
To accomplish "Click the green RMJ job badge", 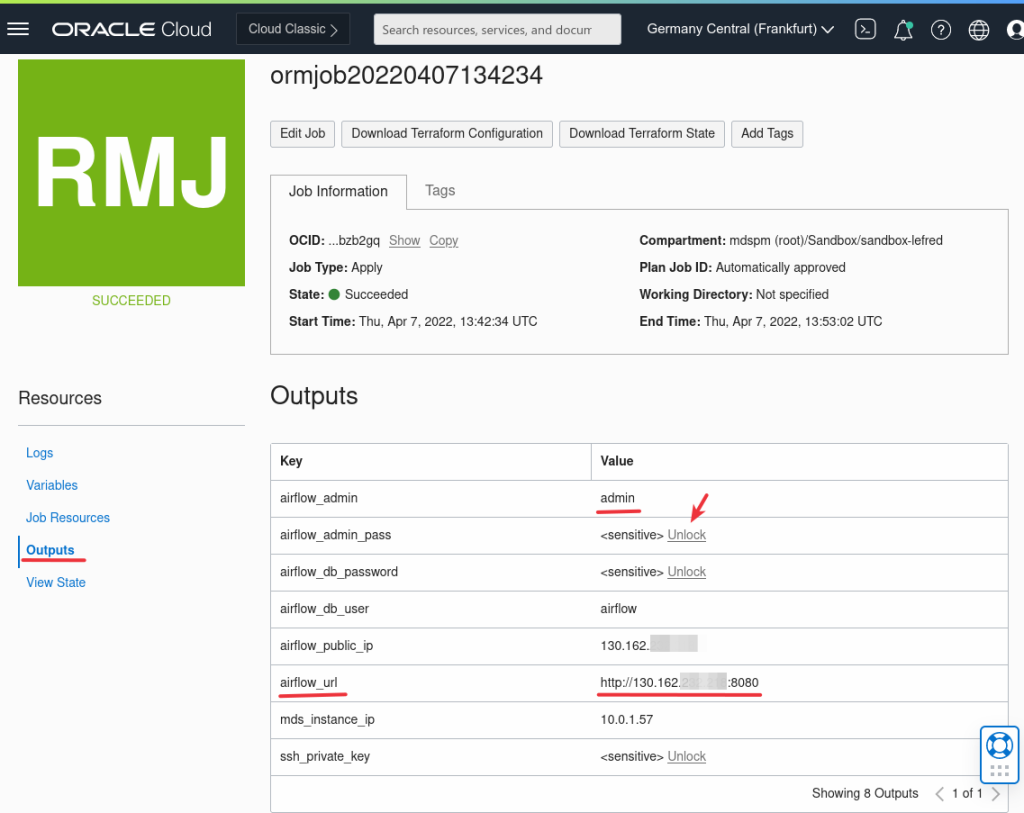I will (x=131, y=172).
